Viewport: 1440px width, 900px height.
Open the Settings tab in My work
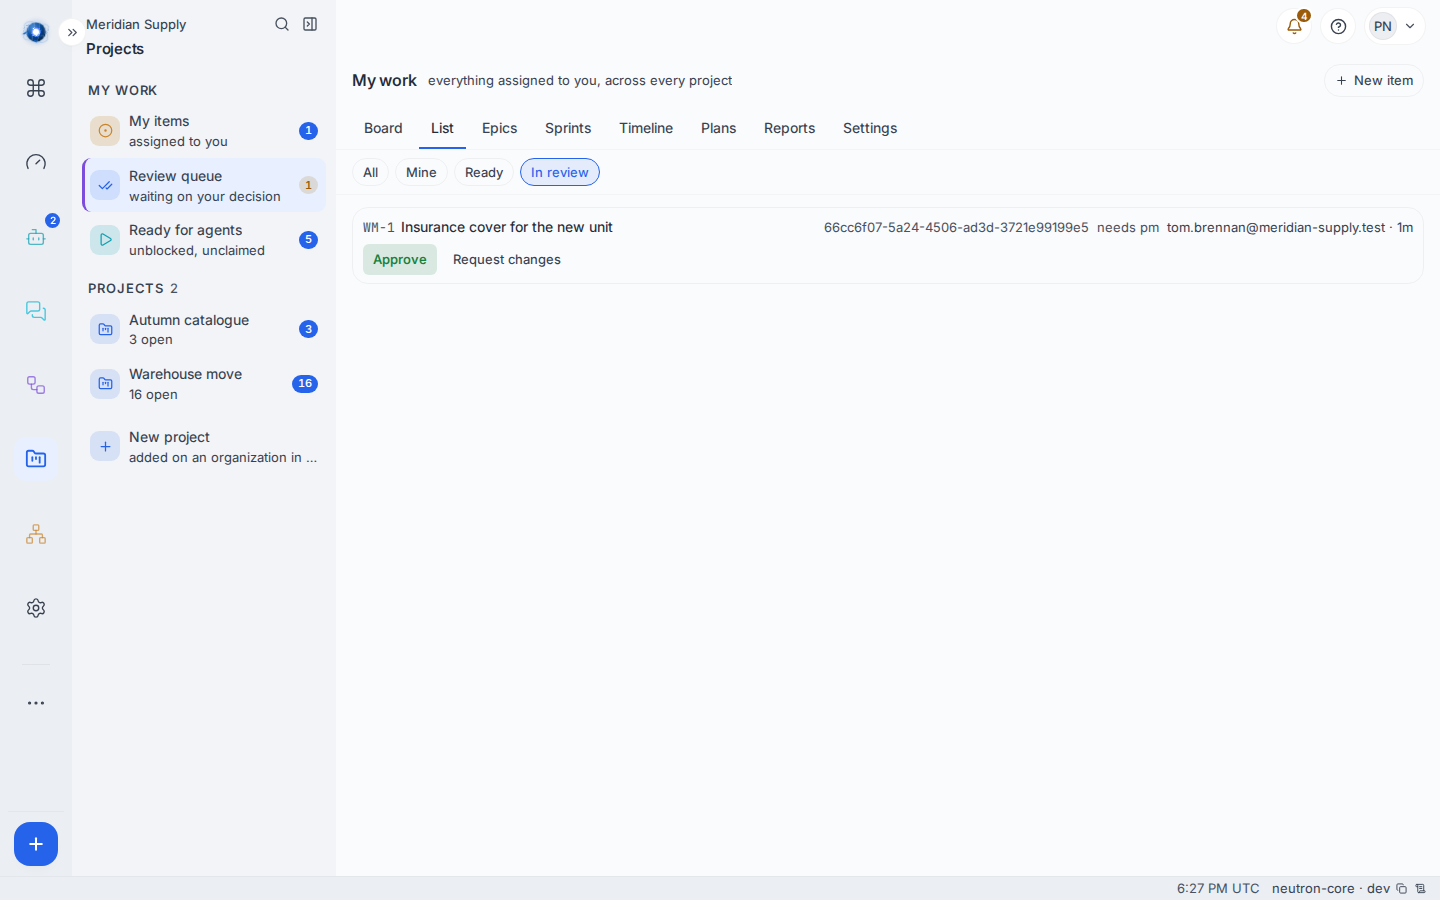pos(870,128)
